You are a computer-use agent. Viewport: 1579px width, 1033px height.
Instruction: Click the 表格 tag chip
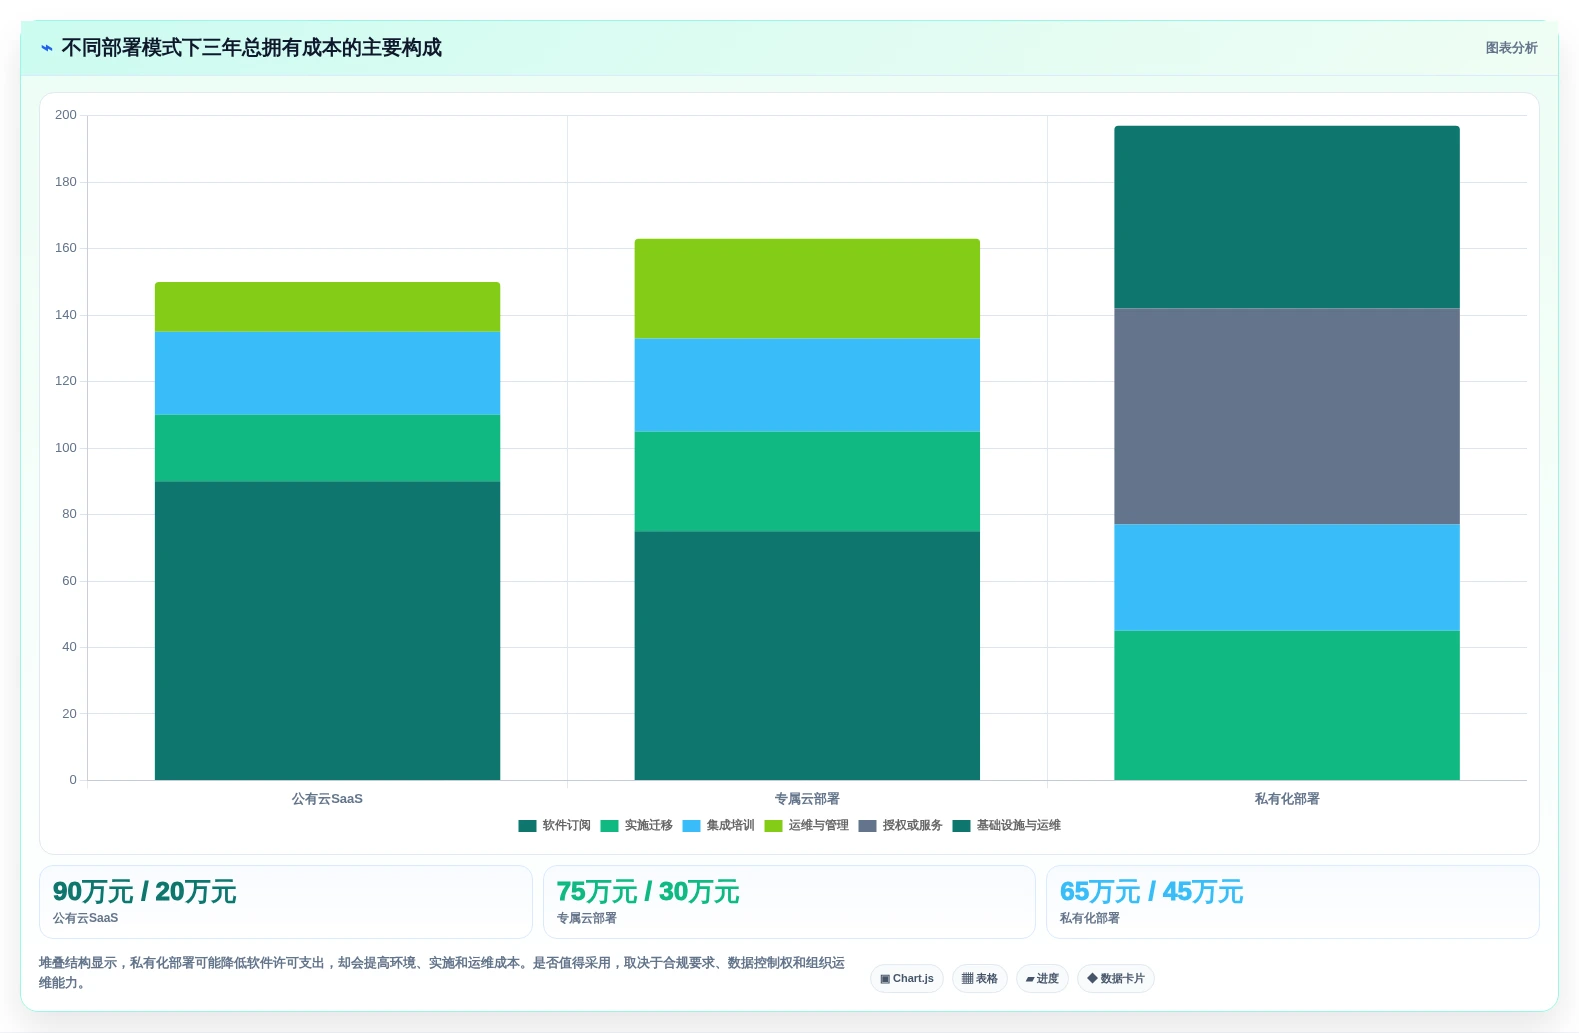click(x=980, y=978)
